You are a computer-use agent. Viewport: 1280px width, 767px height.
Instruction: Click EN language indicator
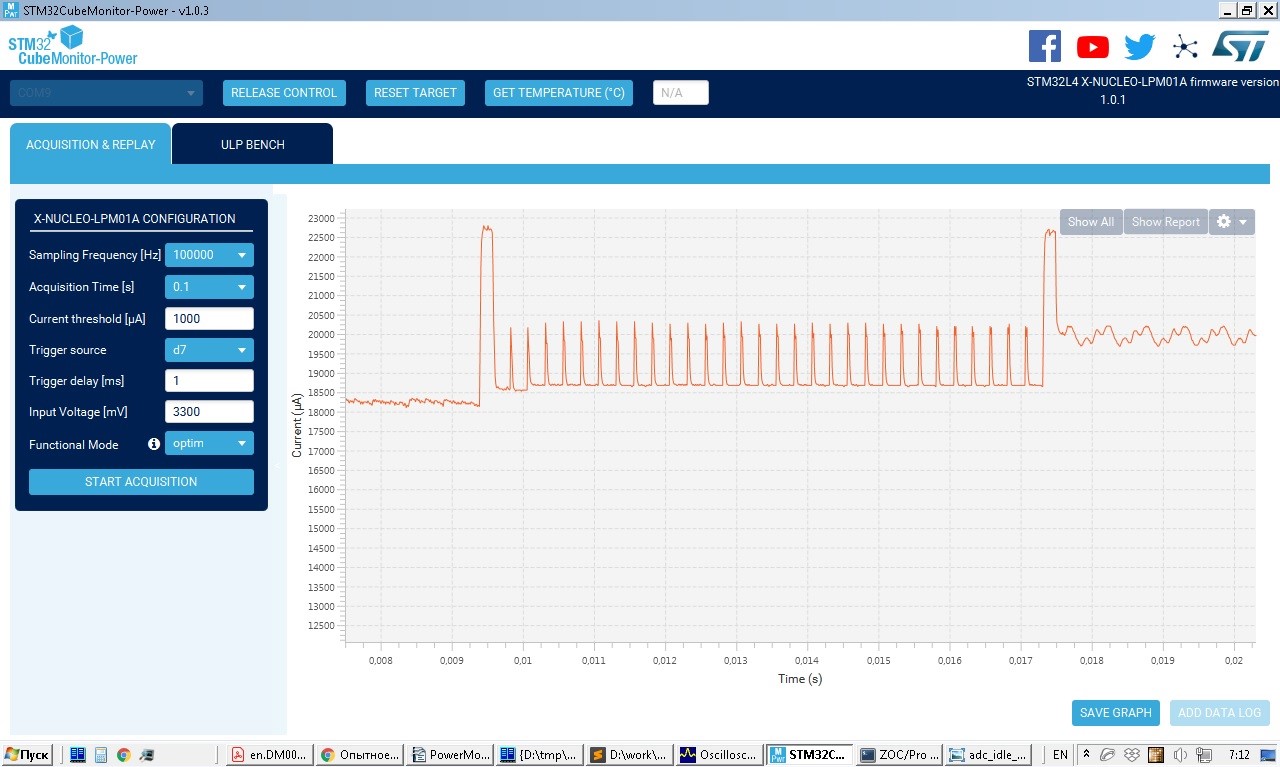(x=1060, y=755)
